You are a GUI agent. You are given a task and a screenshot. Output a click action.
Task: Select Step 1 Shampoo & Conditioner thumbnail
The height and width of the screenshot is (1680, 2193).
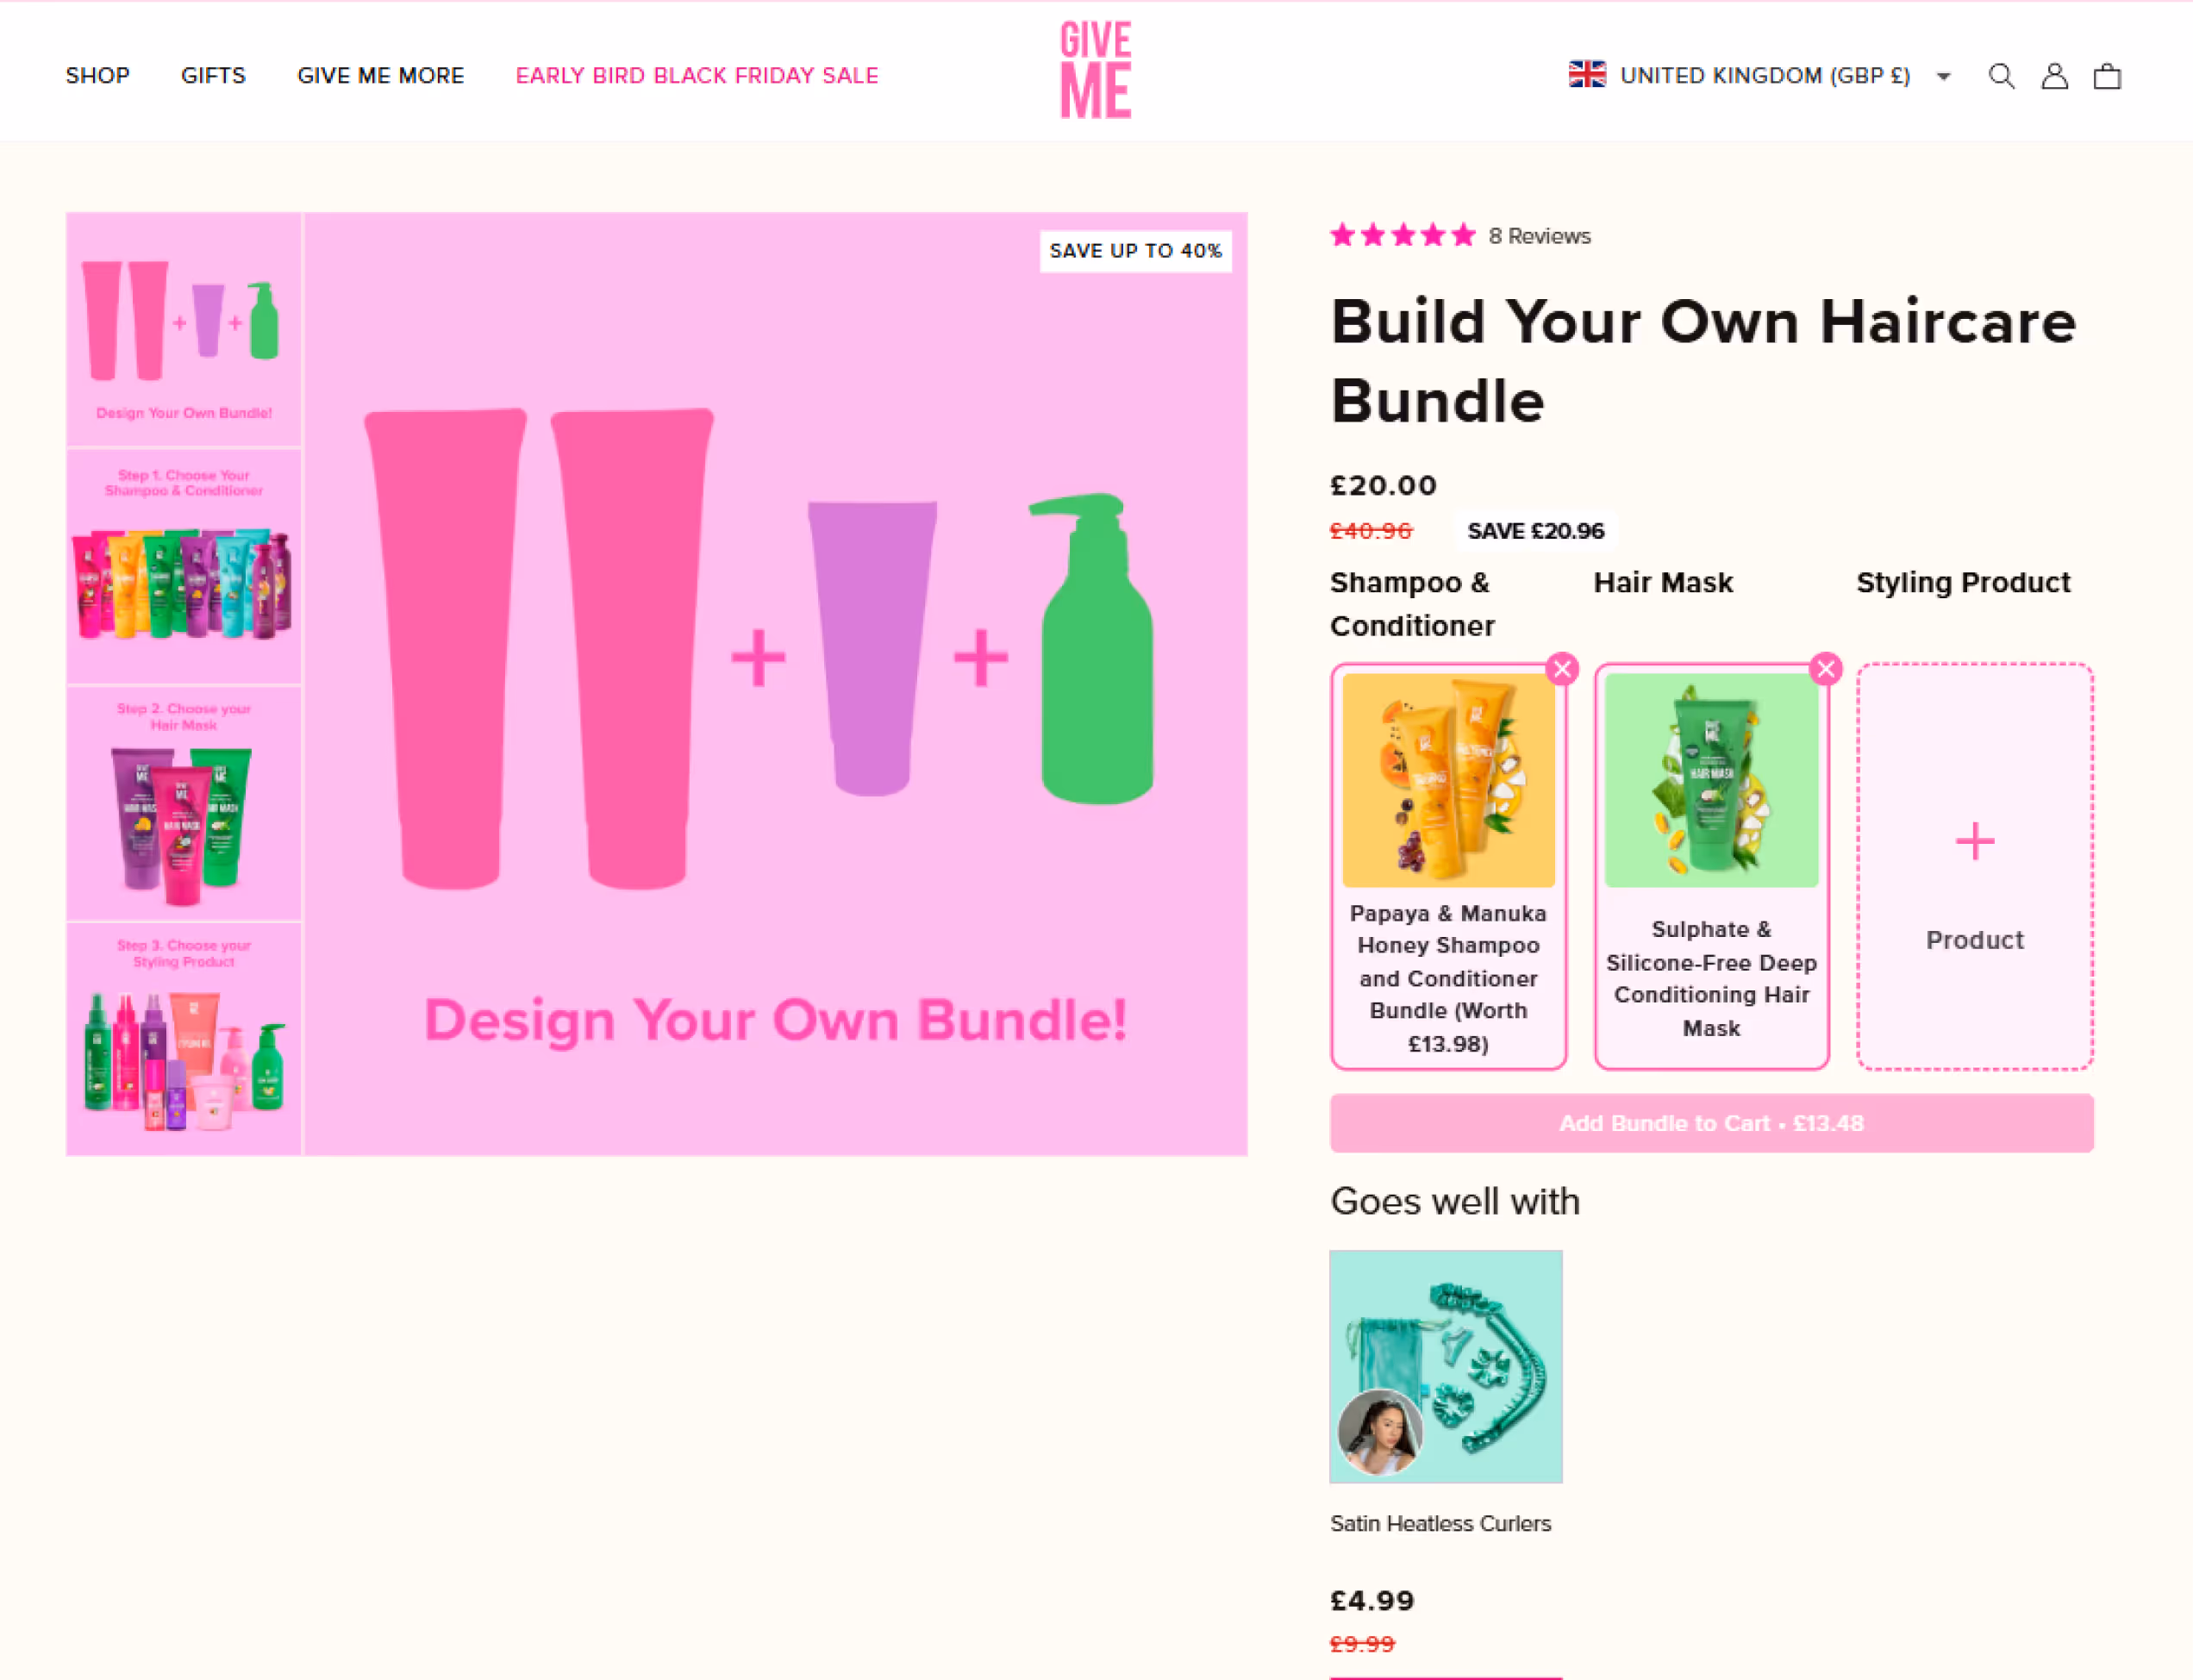184,566
